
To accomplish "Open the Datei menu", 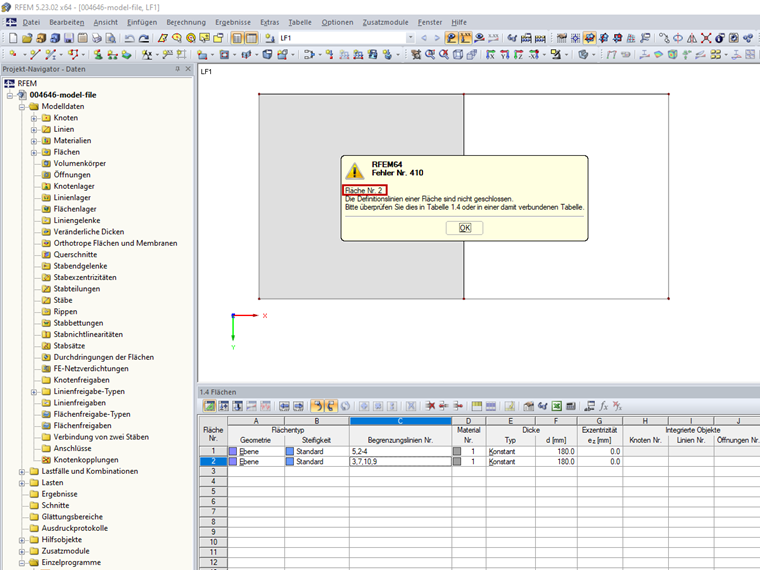I will [x=31, y=22].
